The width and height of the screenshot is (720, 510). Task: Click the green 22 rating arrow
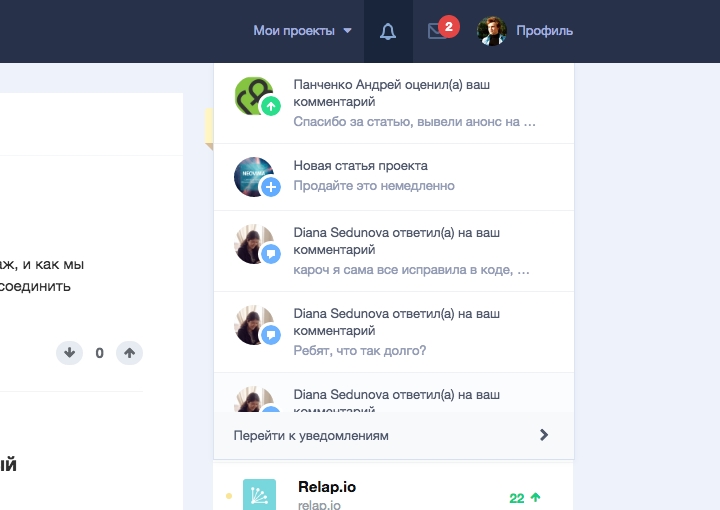pyautogui.click(x=536, y=497)
